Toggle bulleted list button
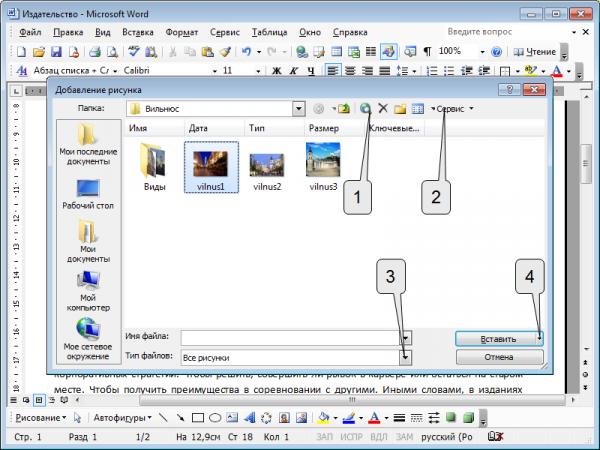The height and width of the screenshot is (450, 600). pyautogui.click(x=449, y=71)
